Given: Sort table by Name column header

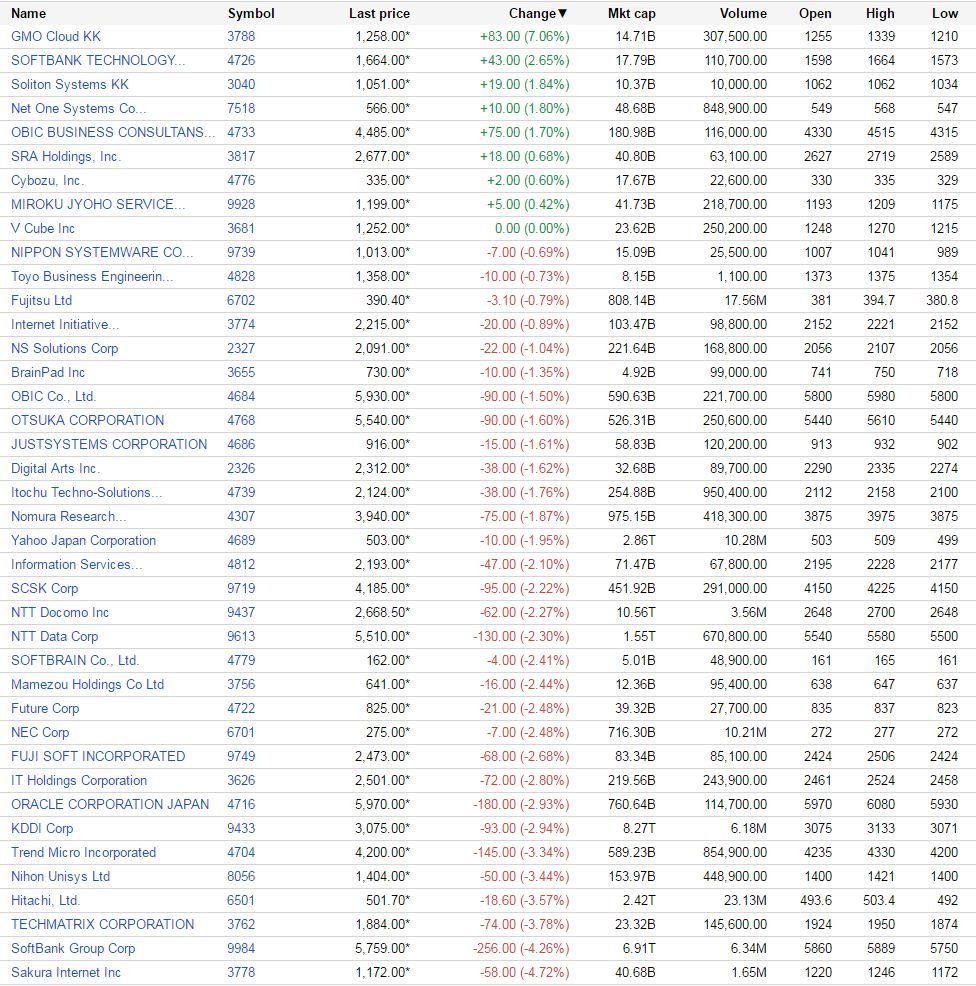Looking at the screenshot, I should coord(28,13).
